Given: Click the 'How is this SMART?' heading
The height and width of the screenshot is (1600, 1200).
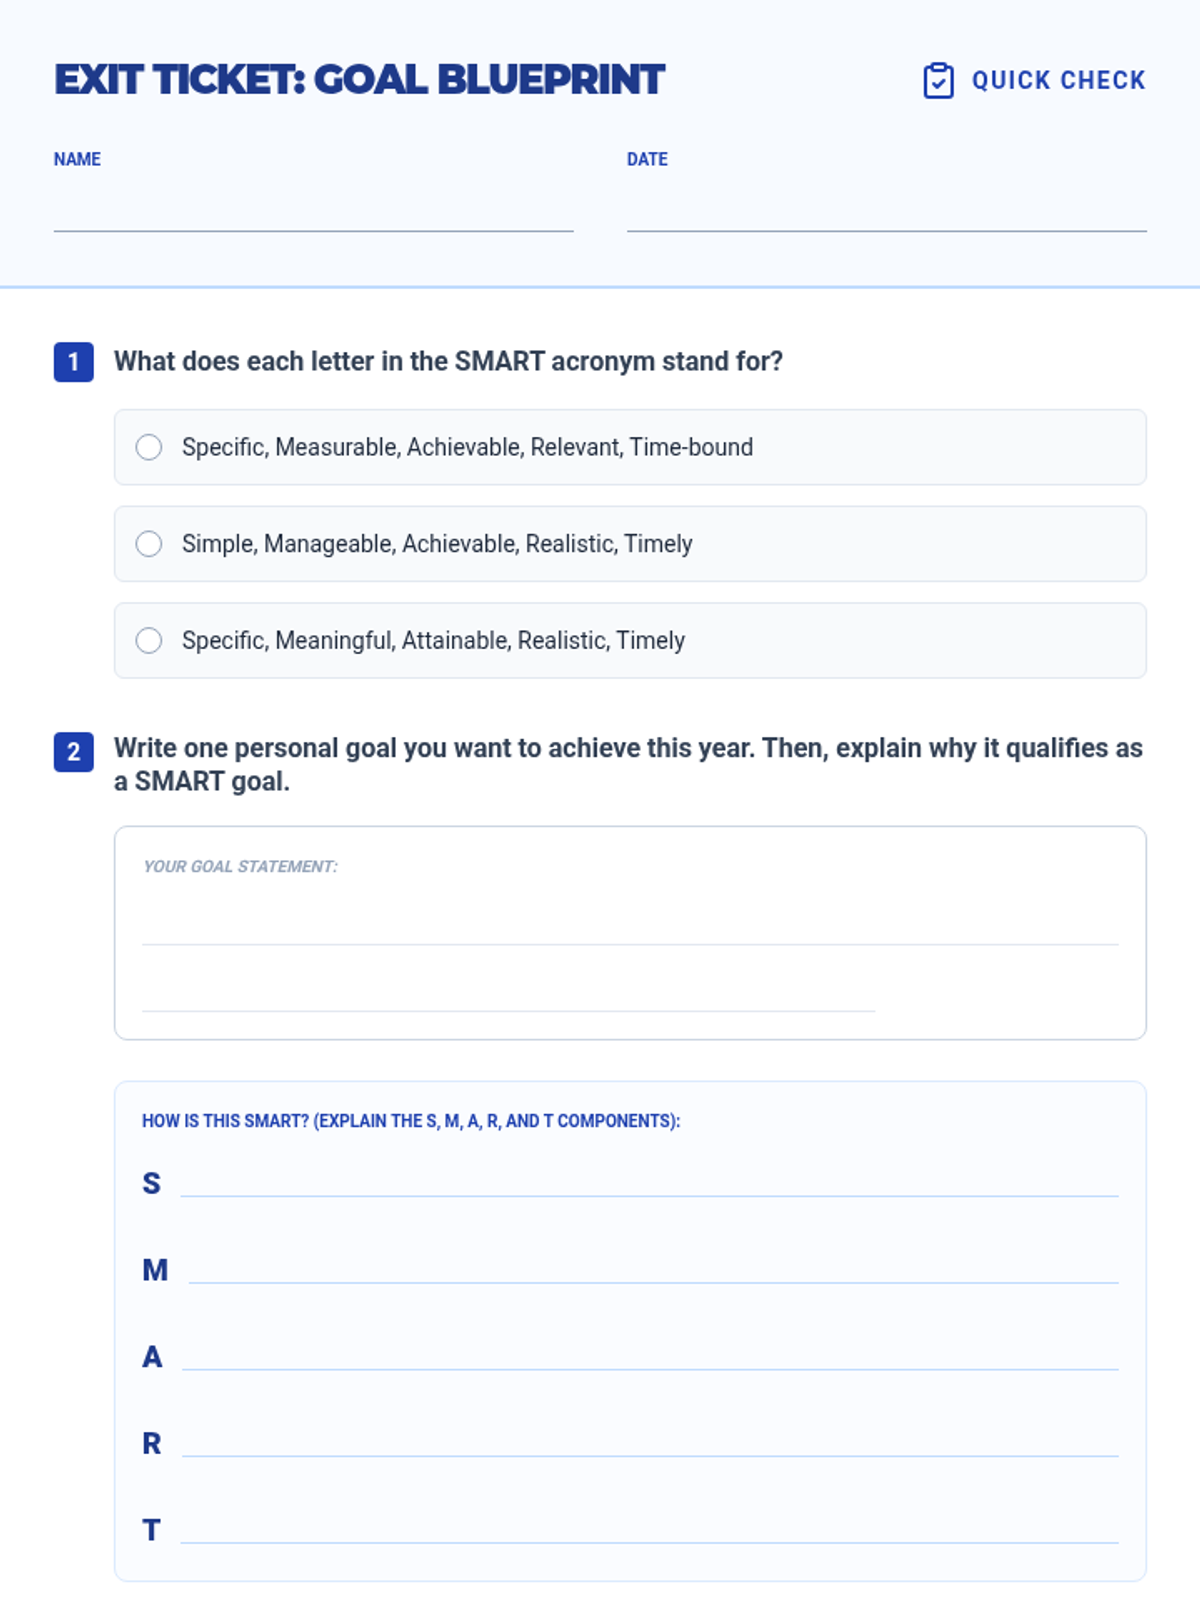Looking at the screenshot, I should [410, 1121].
